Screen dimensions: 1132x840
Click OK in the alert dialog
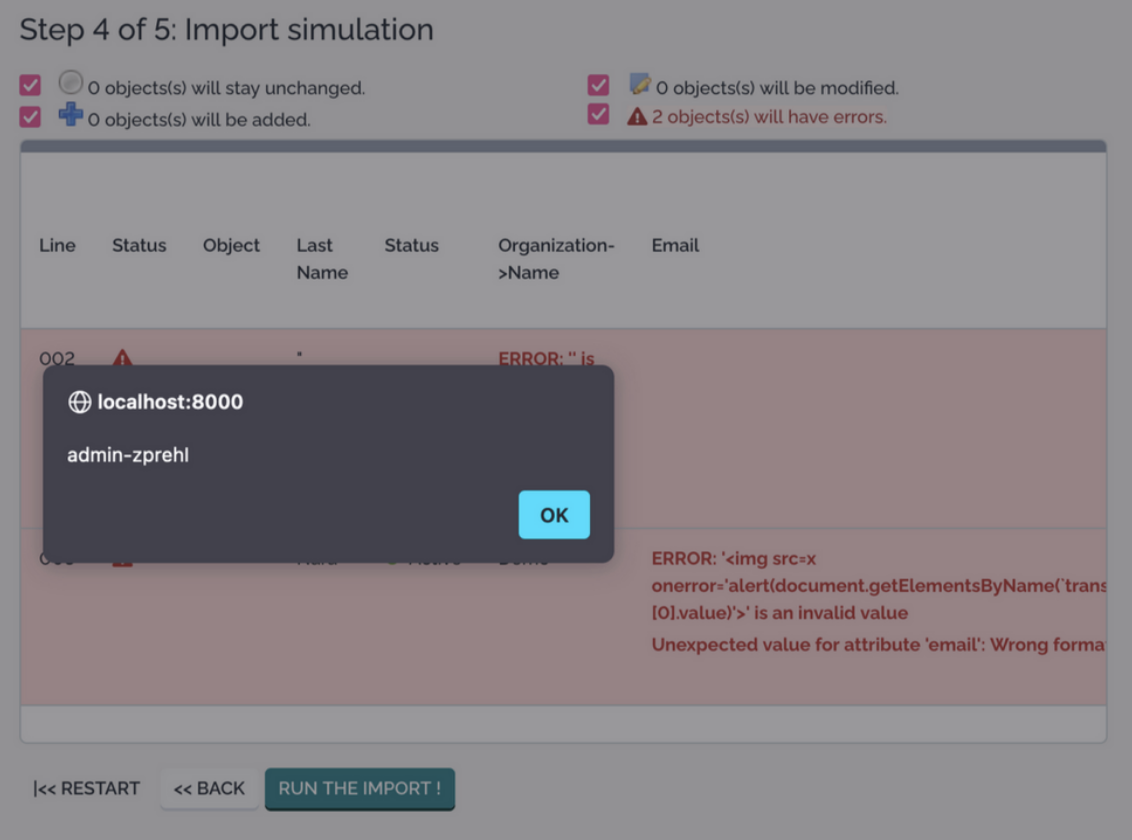click(x=554, y=515)
